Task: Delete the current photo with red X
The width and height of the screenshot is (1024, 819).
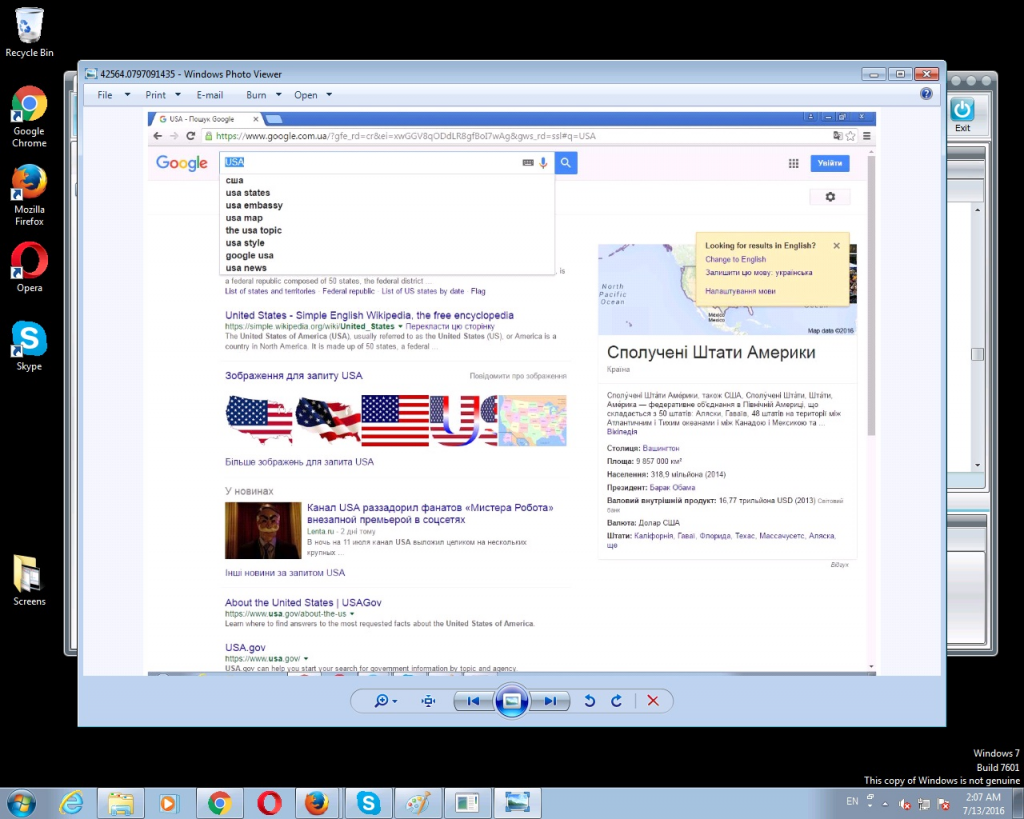Action: click(653, 701)
